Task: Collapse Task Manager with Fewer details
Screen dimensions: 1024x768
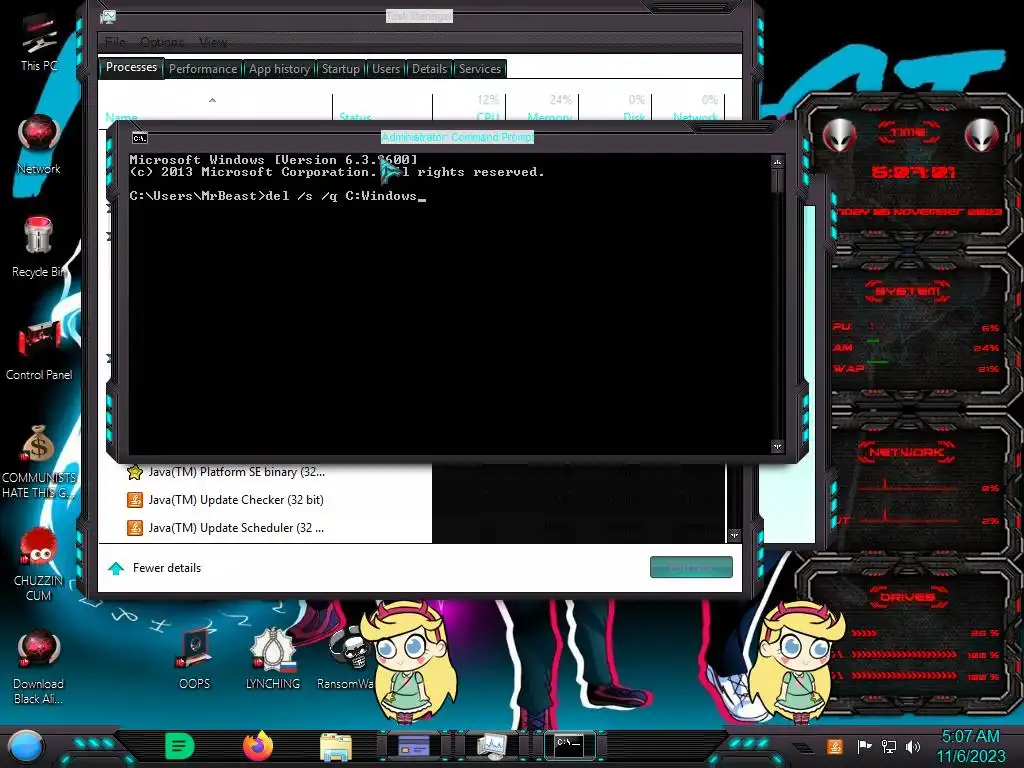Action: (x=155, y=568)
